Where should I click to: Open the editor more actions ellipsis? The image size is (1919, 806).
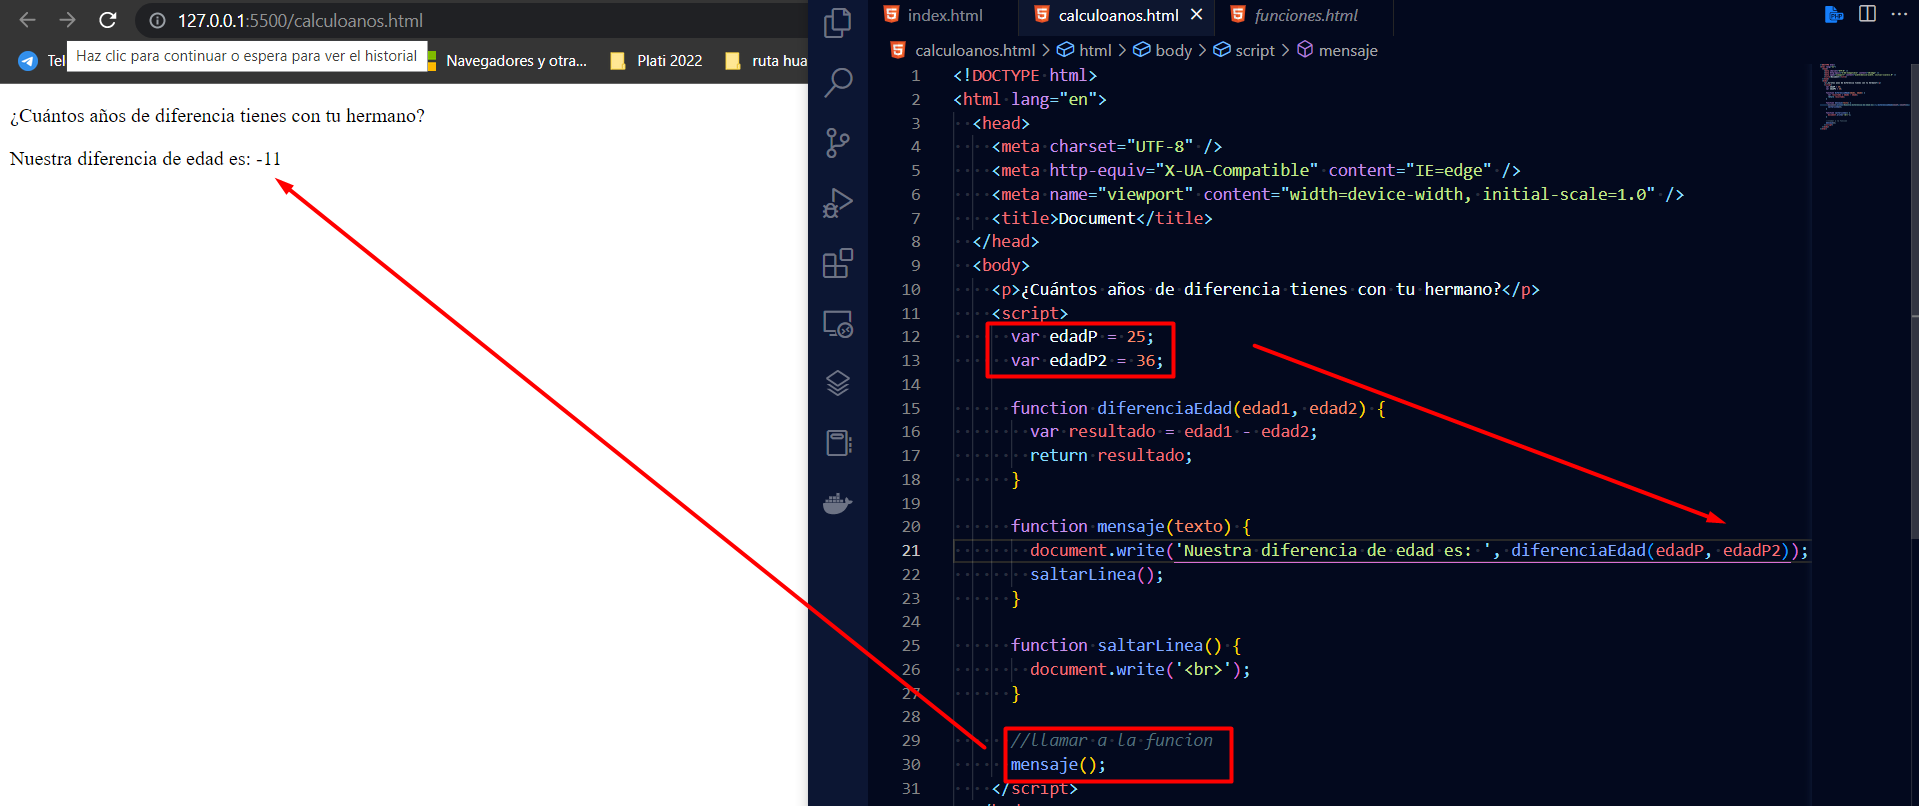click(x=1899, y=14)
